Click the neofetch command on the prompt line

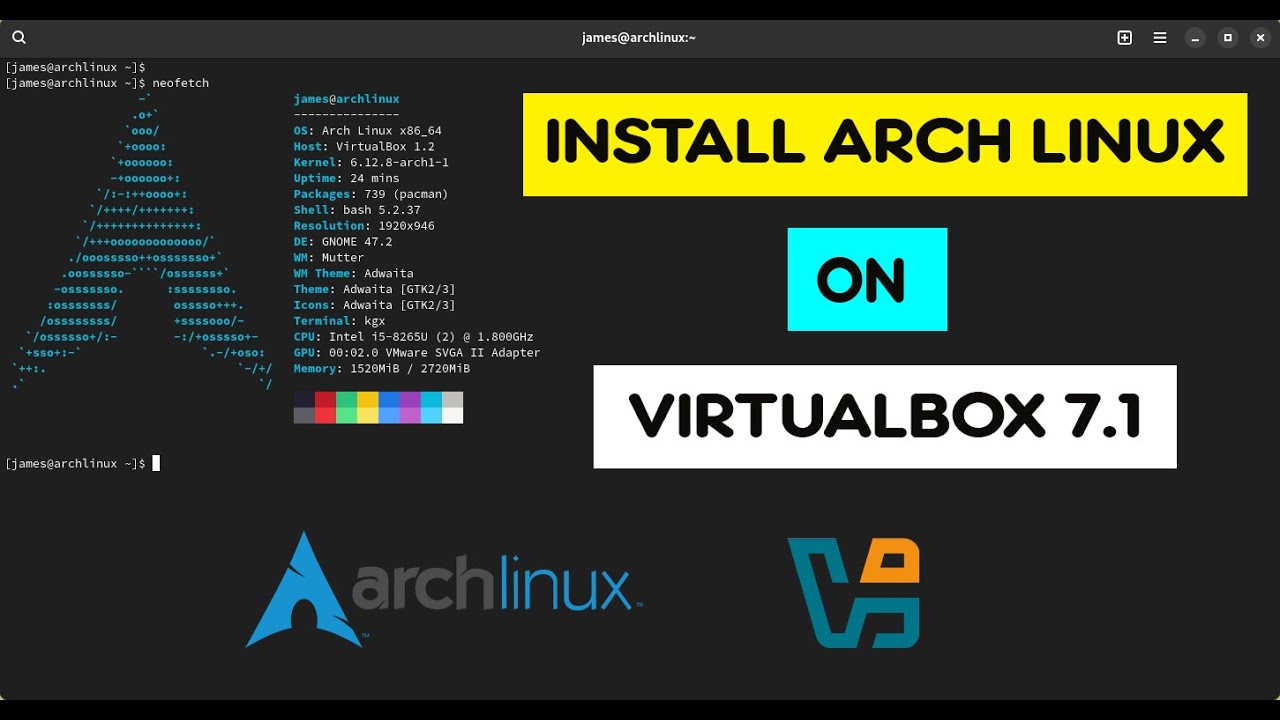[180, 83]
